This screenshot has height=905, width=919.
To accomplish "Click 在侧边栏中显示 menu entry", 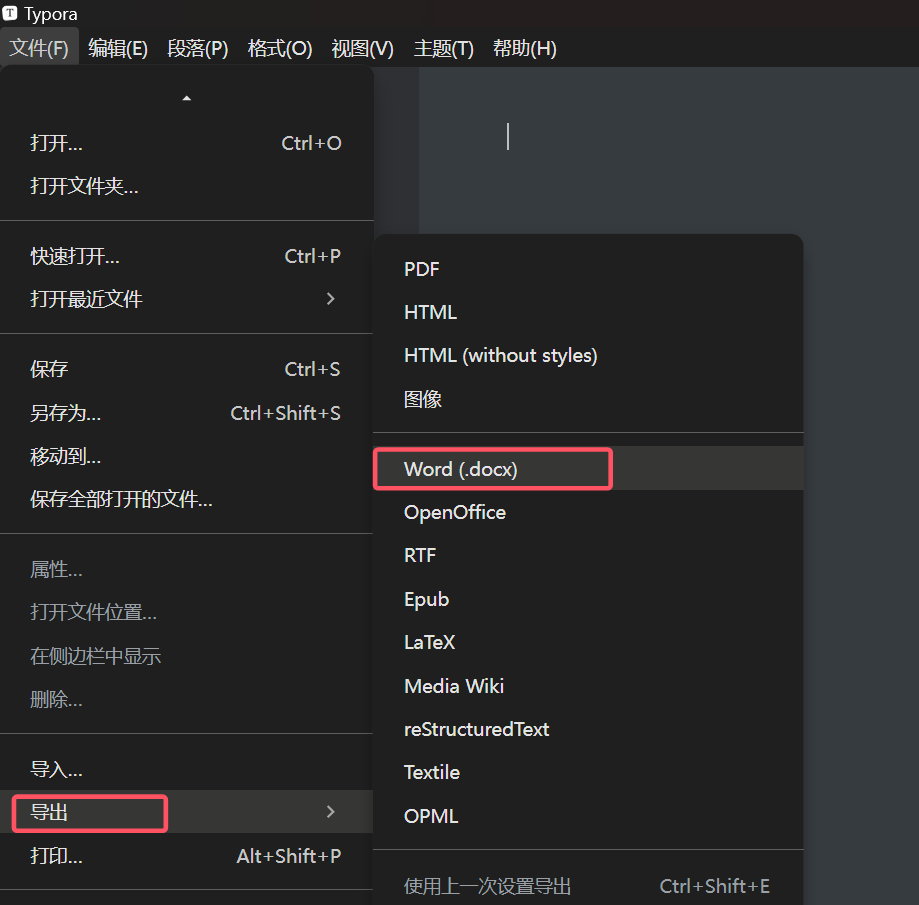I will [186, 656].
